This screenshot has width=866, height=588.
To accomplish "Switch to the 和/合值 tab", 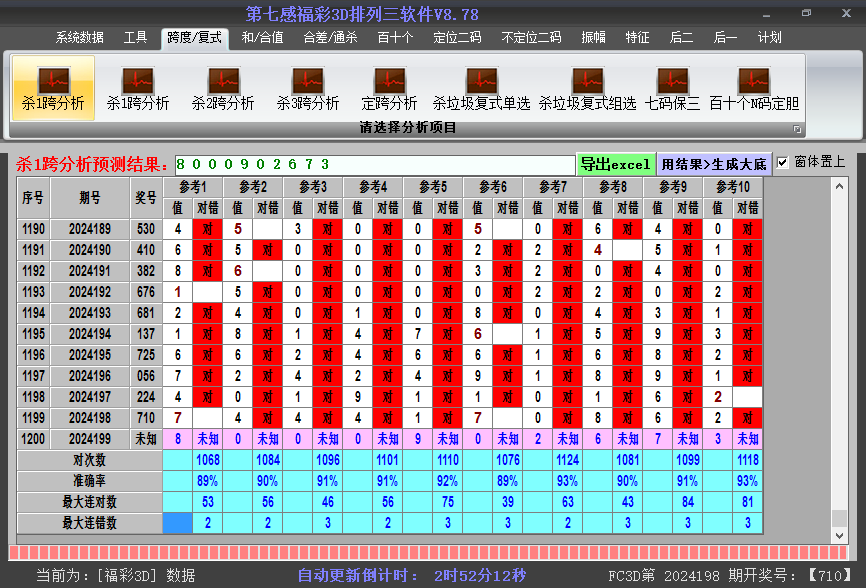I will point(262,37).
